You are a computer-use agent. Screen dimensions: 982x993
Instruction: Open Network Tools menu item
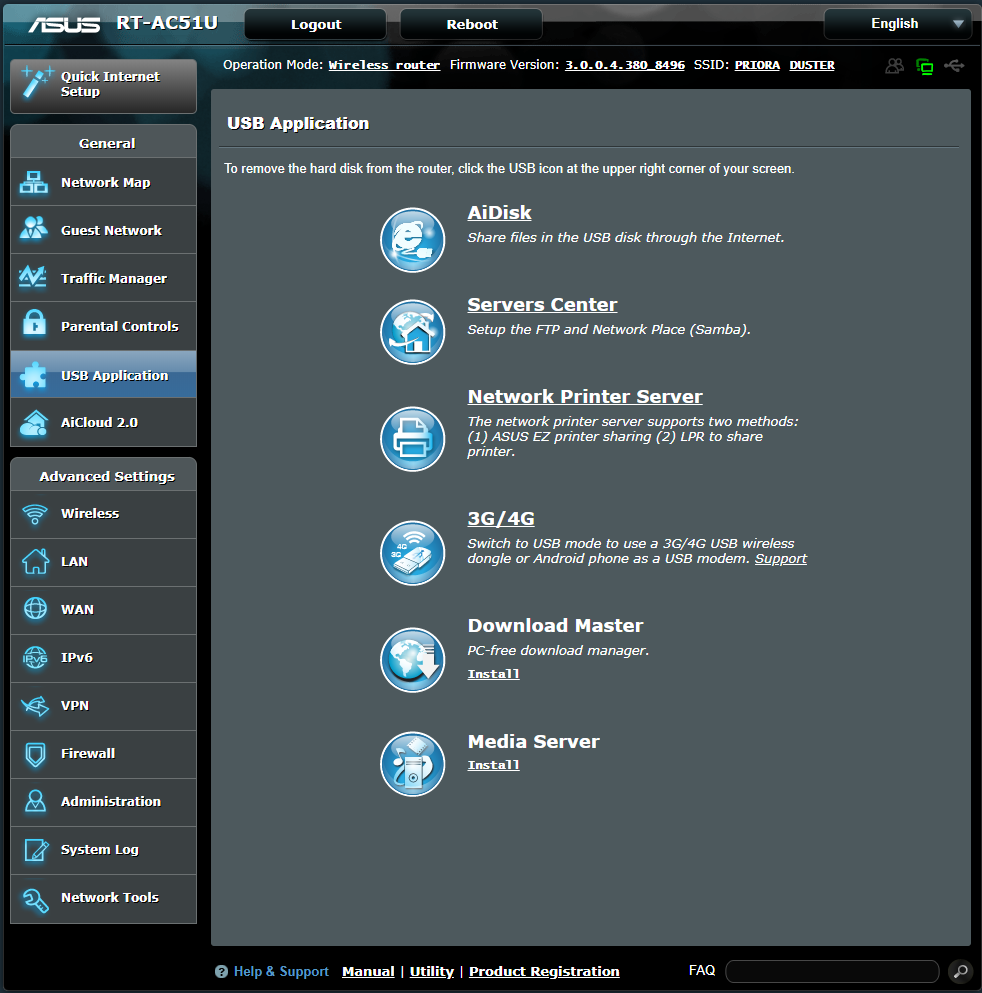(x=103, y=898)
